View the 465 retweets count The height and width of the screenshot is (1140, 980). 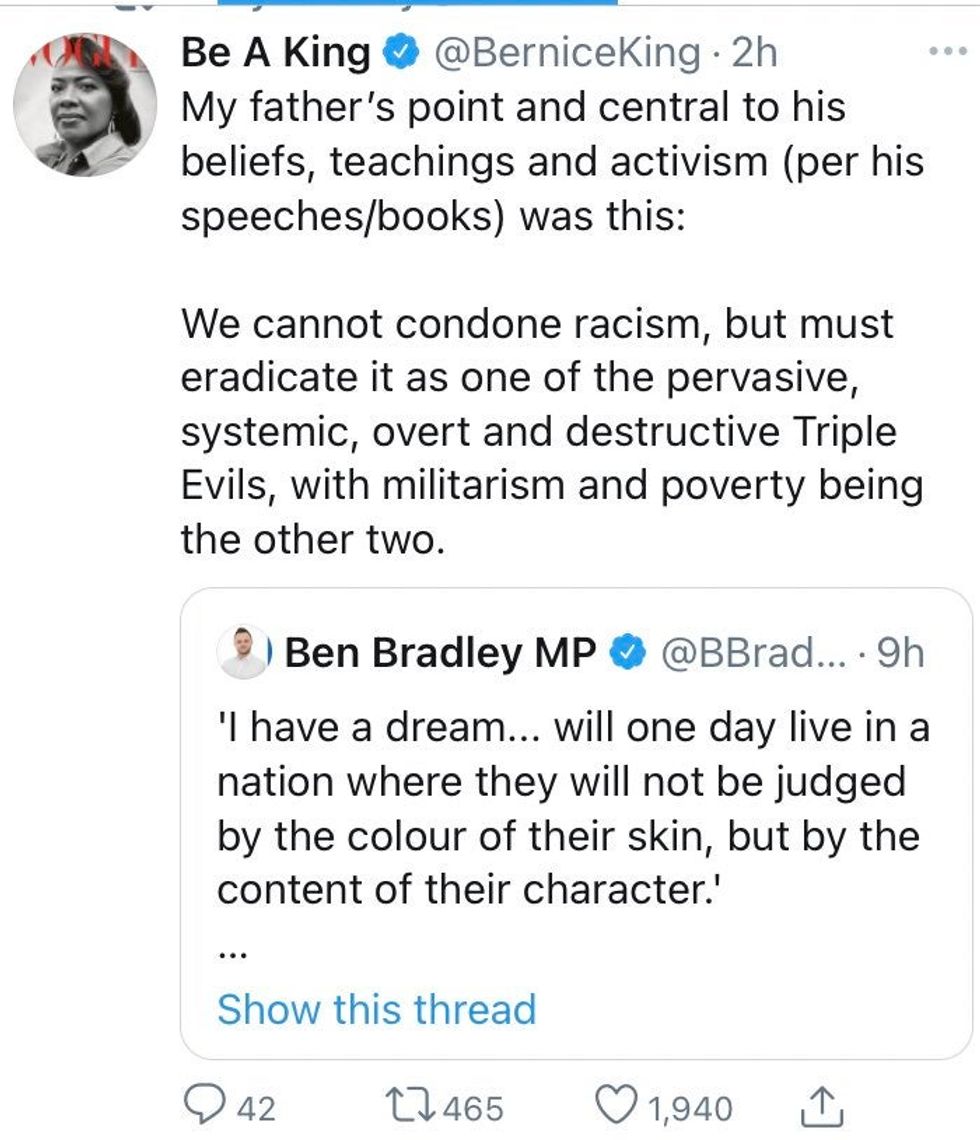coord(473,1108)
